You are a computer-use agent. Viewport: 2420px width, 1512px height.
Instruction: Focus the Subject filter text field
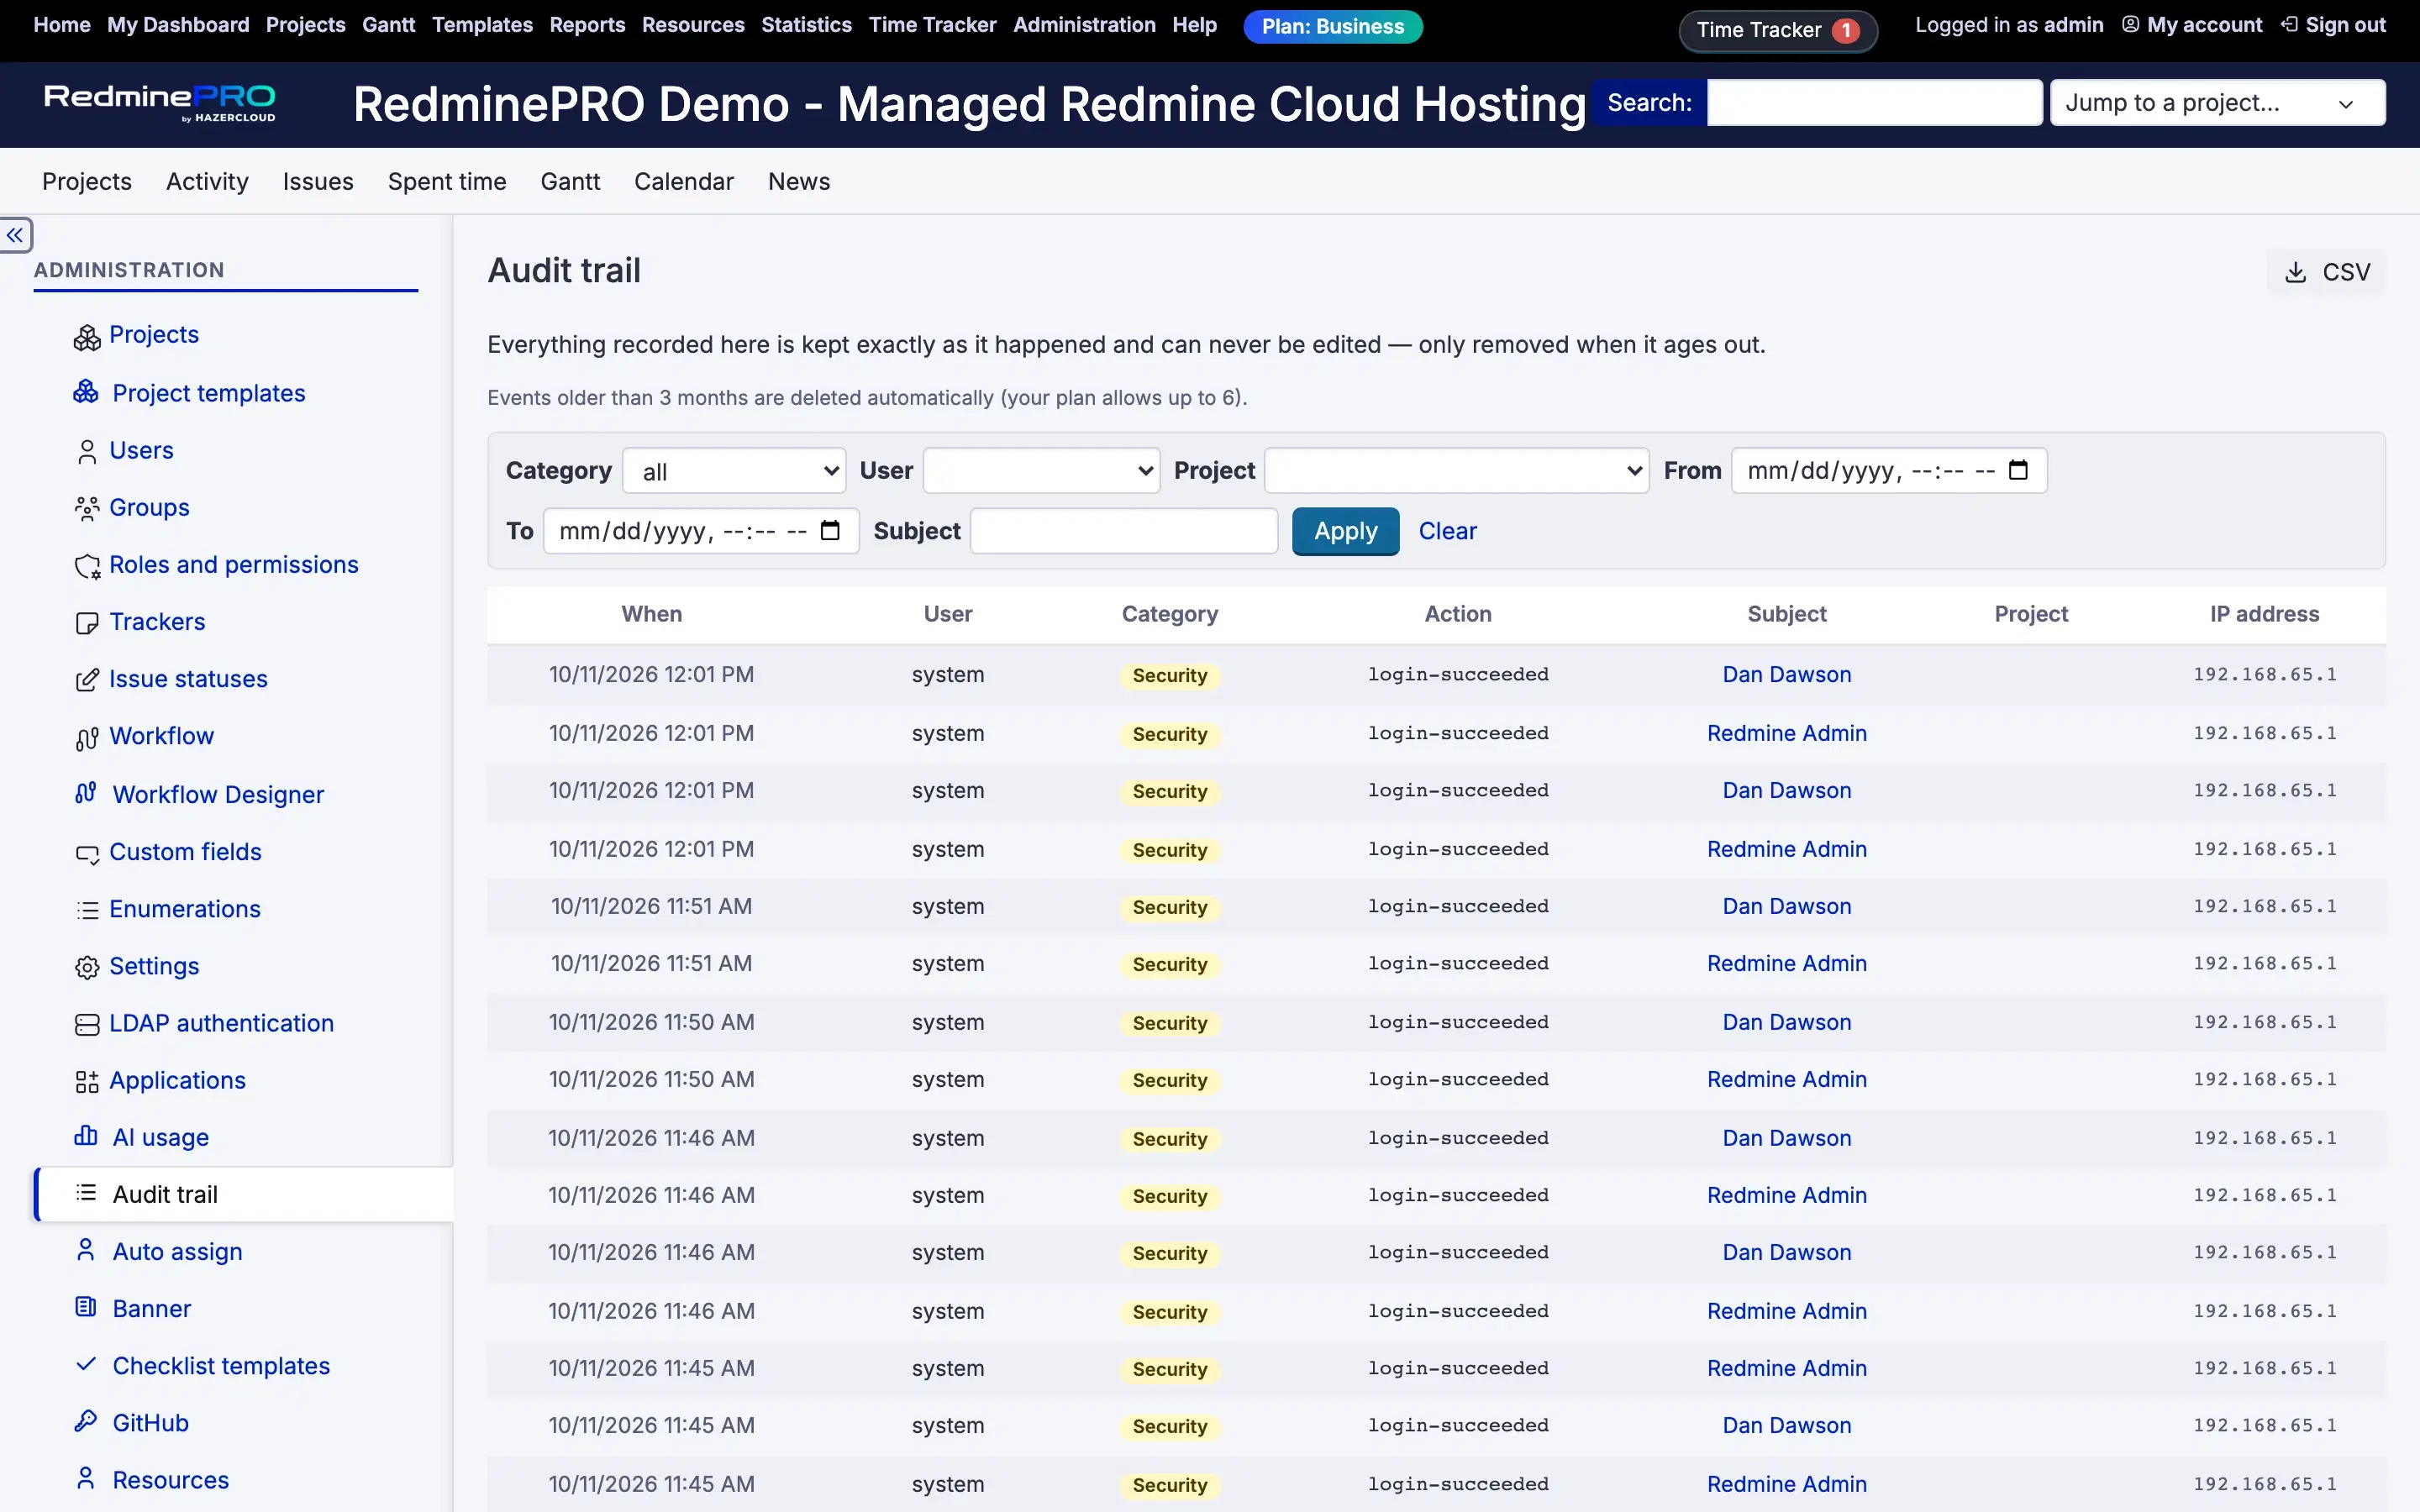click(1124, 531)
